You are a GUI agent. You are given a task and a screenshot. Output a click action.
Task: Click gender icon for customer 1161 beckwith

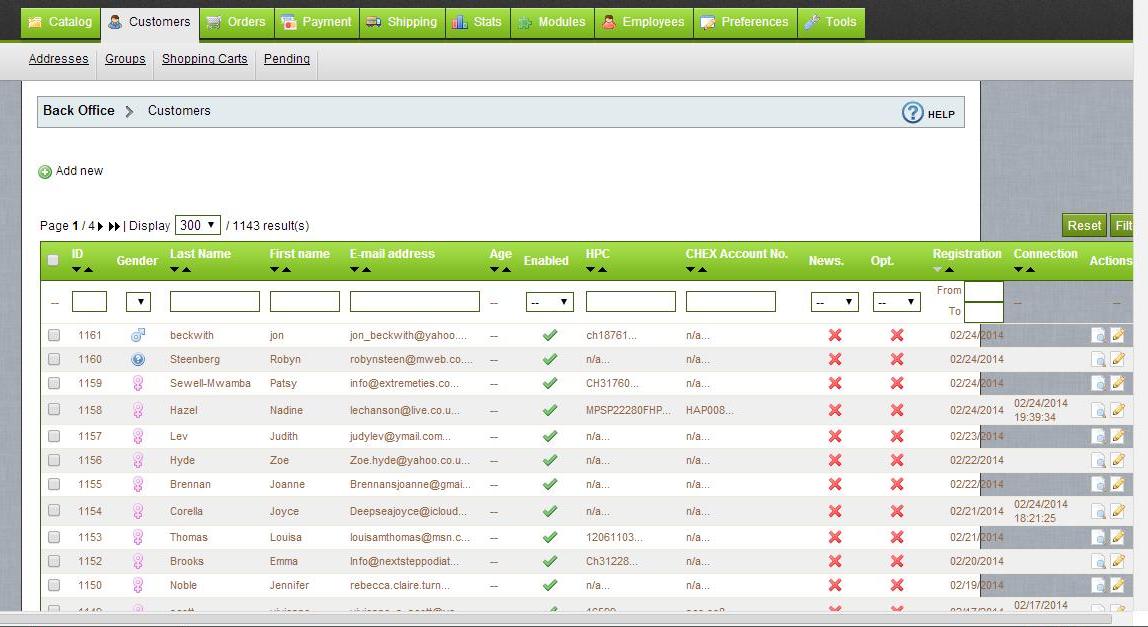pos(138,335)
